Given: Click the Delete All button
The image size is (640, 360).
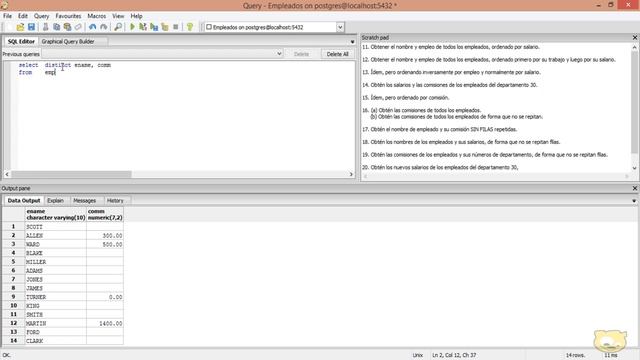Looking at the screenshot, I should click(x=337, y=54).
